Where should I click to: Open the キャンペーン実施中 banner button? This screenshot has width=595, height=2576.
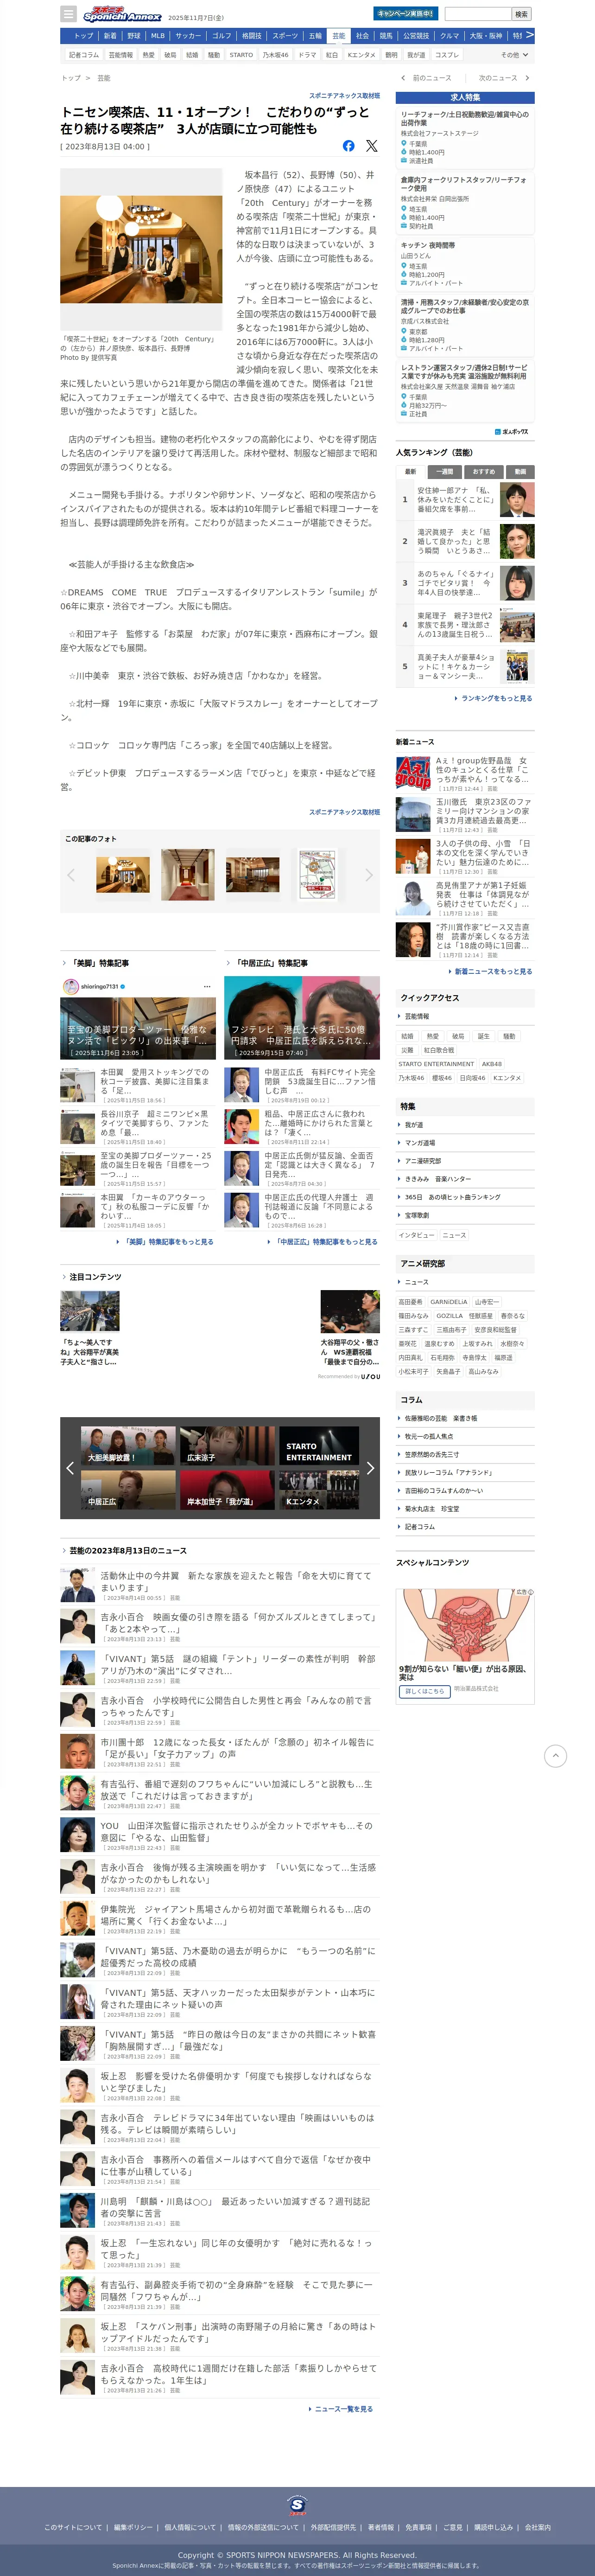coord(405,14)
